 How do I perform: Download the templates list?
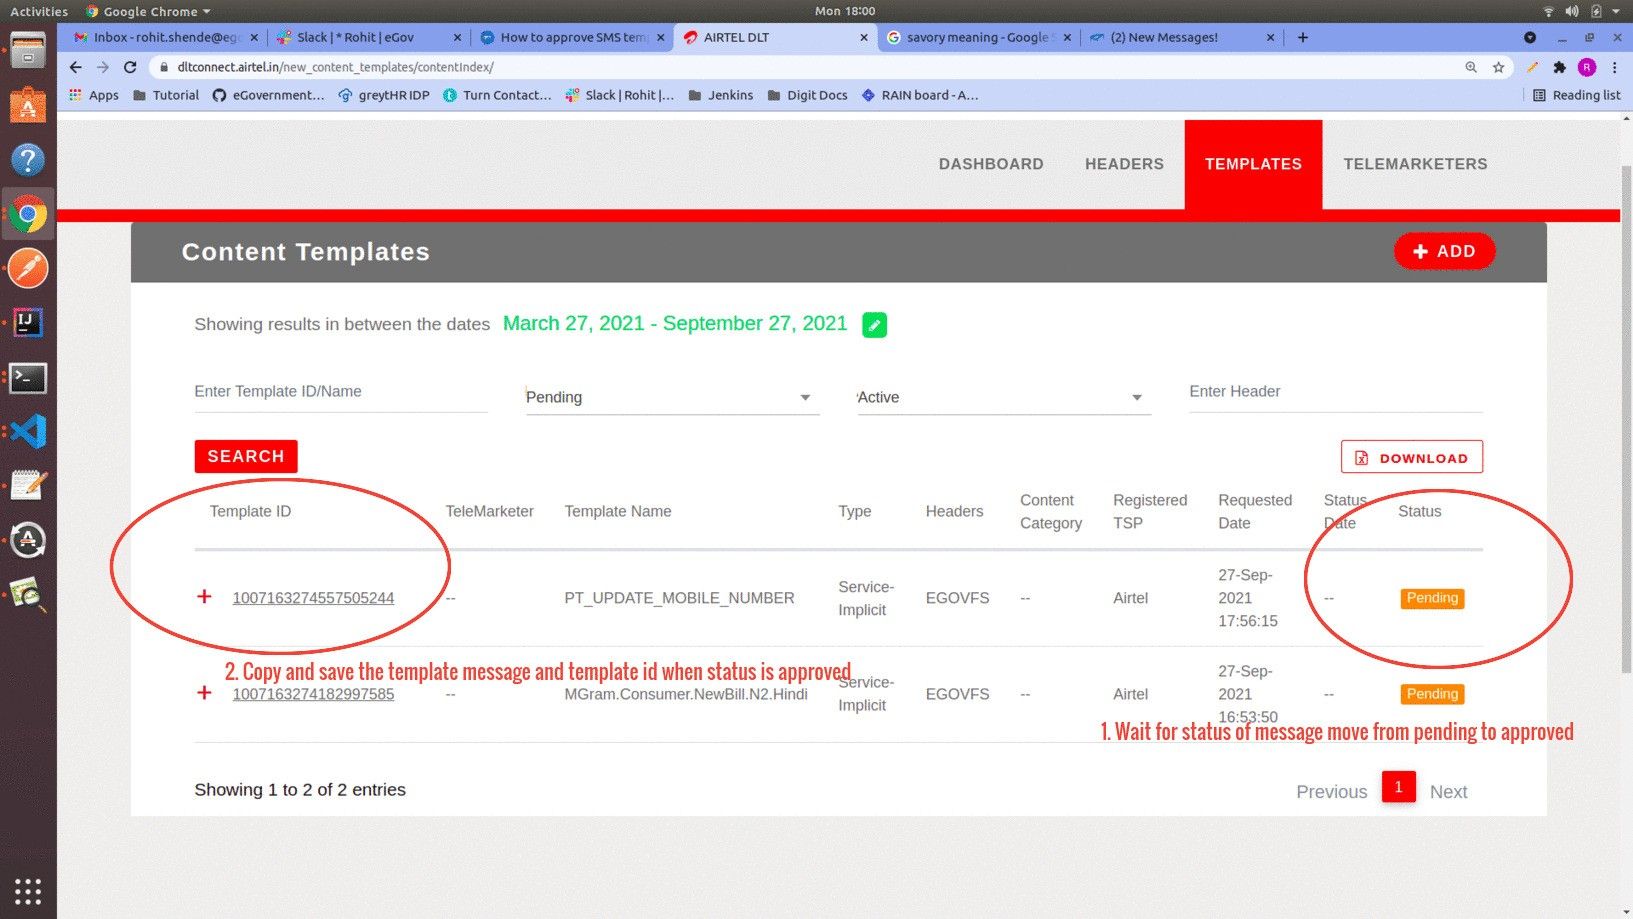tap(1411, 458)
